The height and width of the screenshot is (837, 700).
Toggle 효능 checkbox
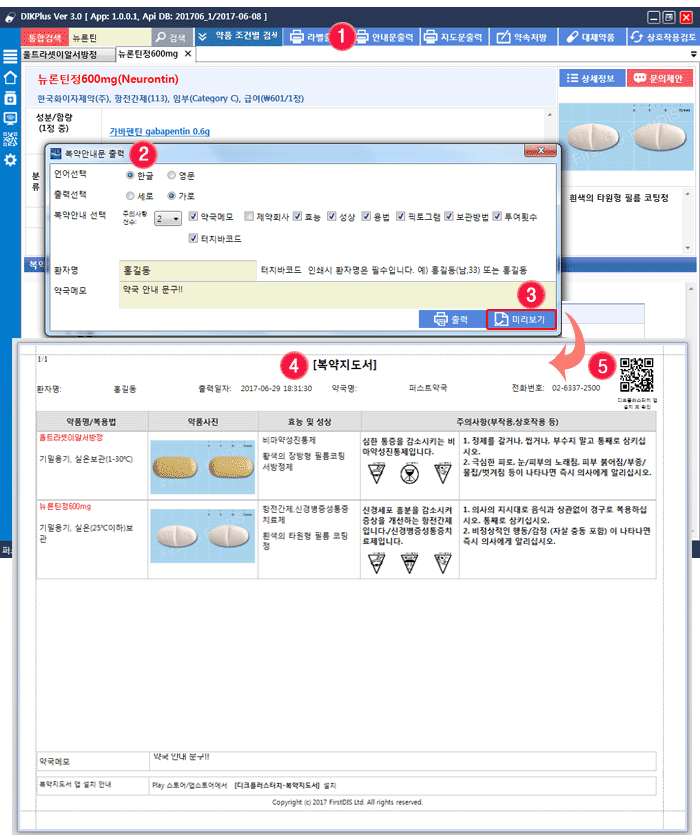coord(297,216)
